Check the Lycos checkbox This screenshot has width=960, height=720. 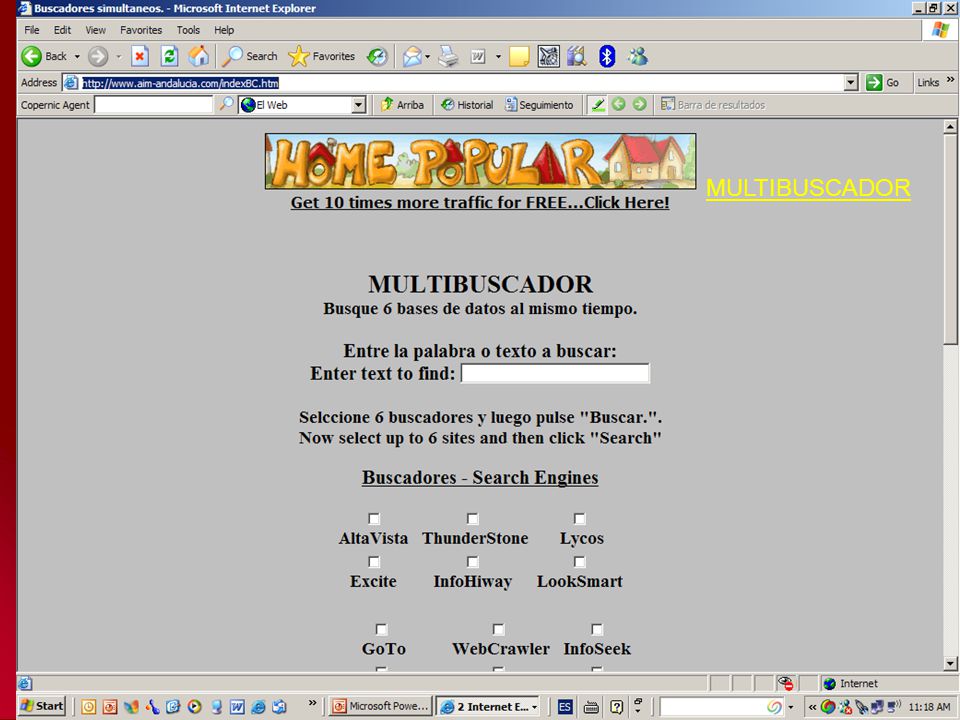pos(579,519)
